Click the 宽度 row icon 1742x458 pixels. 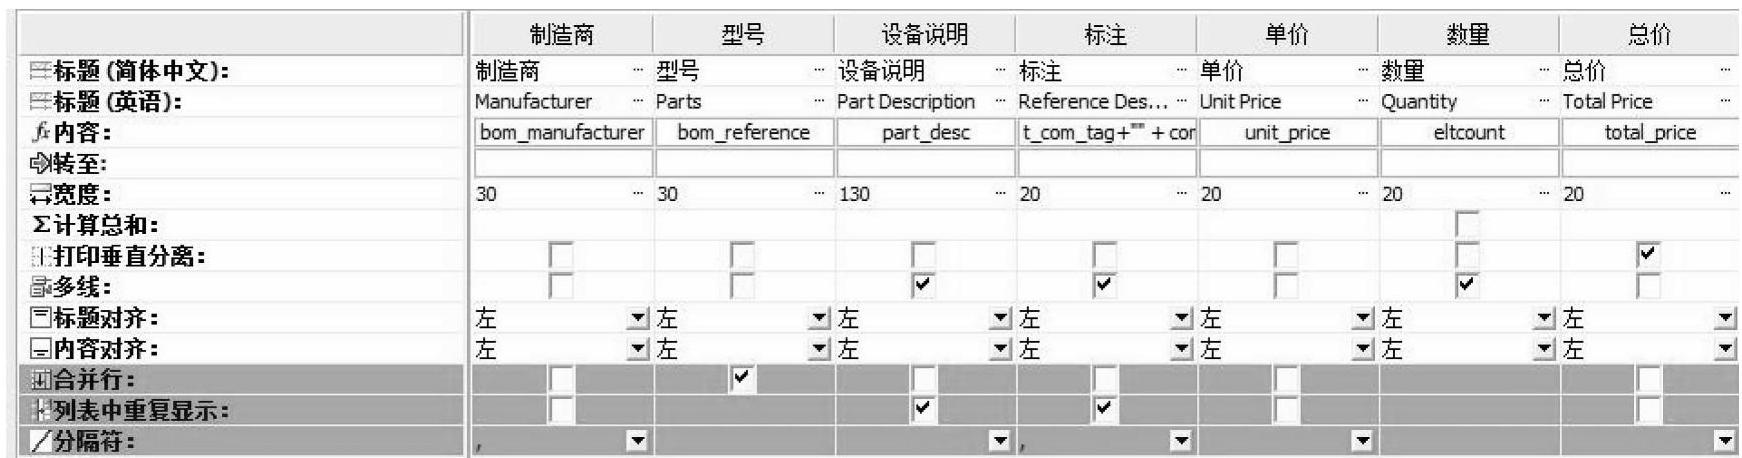coord(40,195)
